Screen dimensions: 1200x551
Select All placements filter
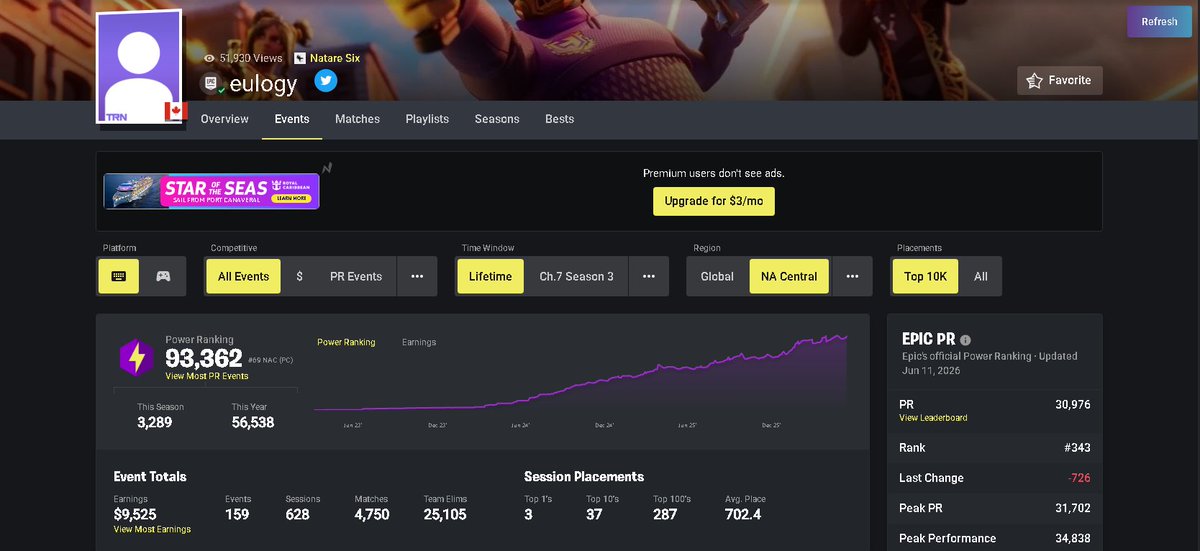(x=981, y=276)
